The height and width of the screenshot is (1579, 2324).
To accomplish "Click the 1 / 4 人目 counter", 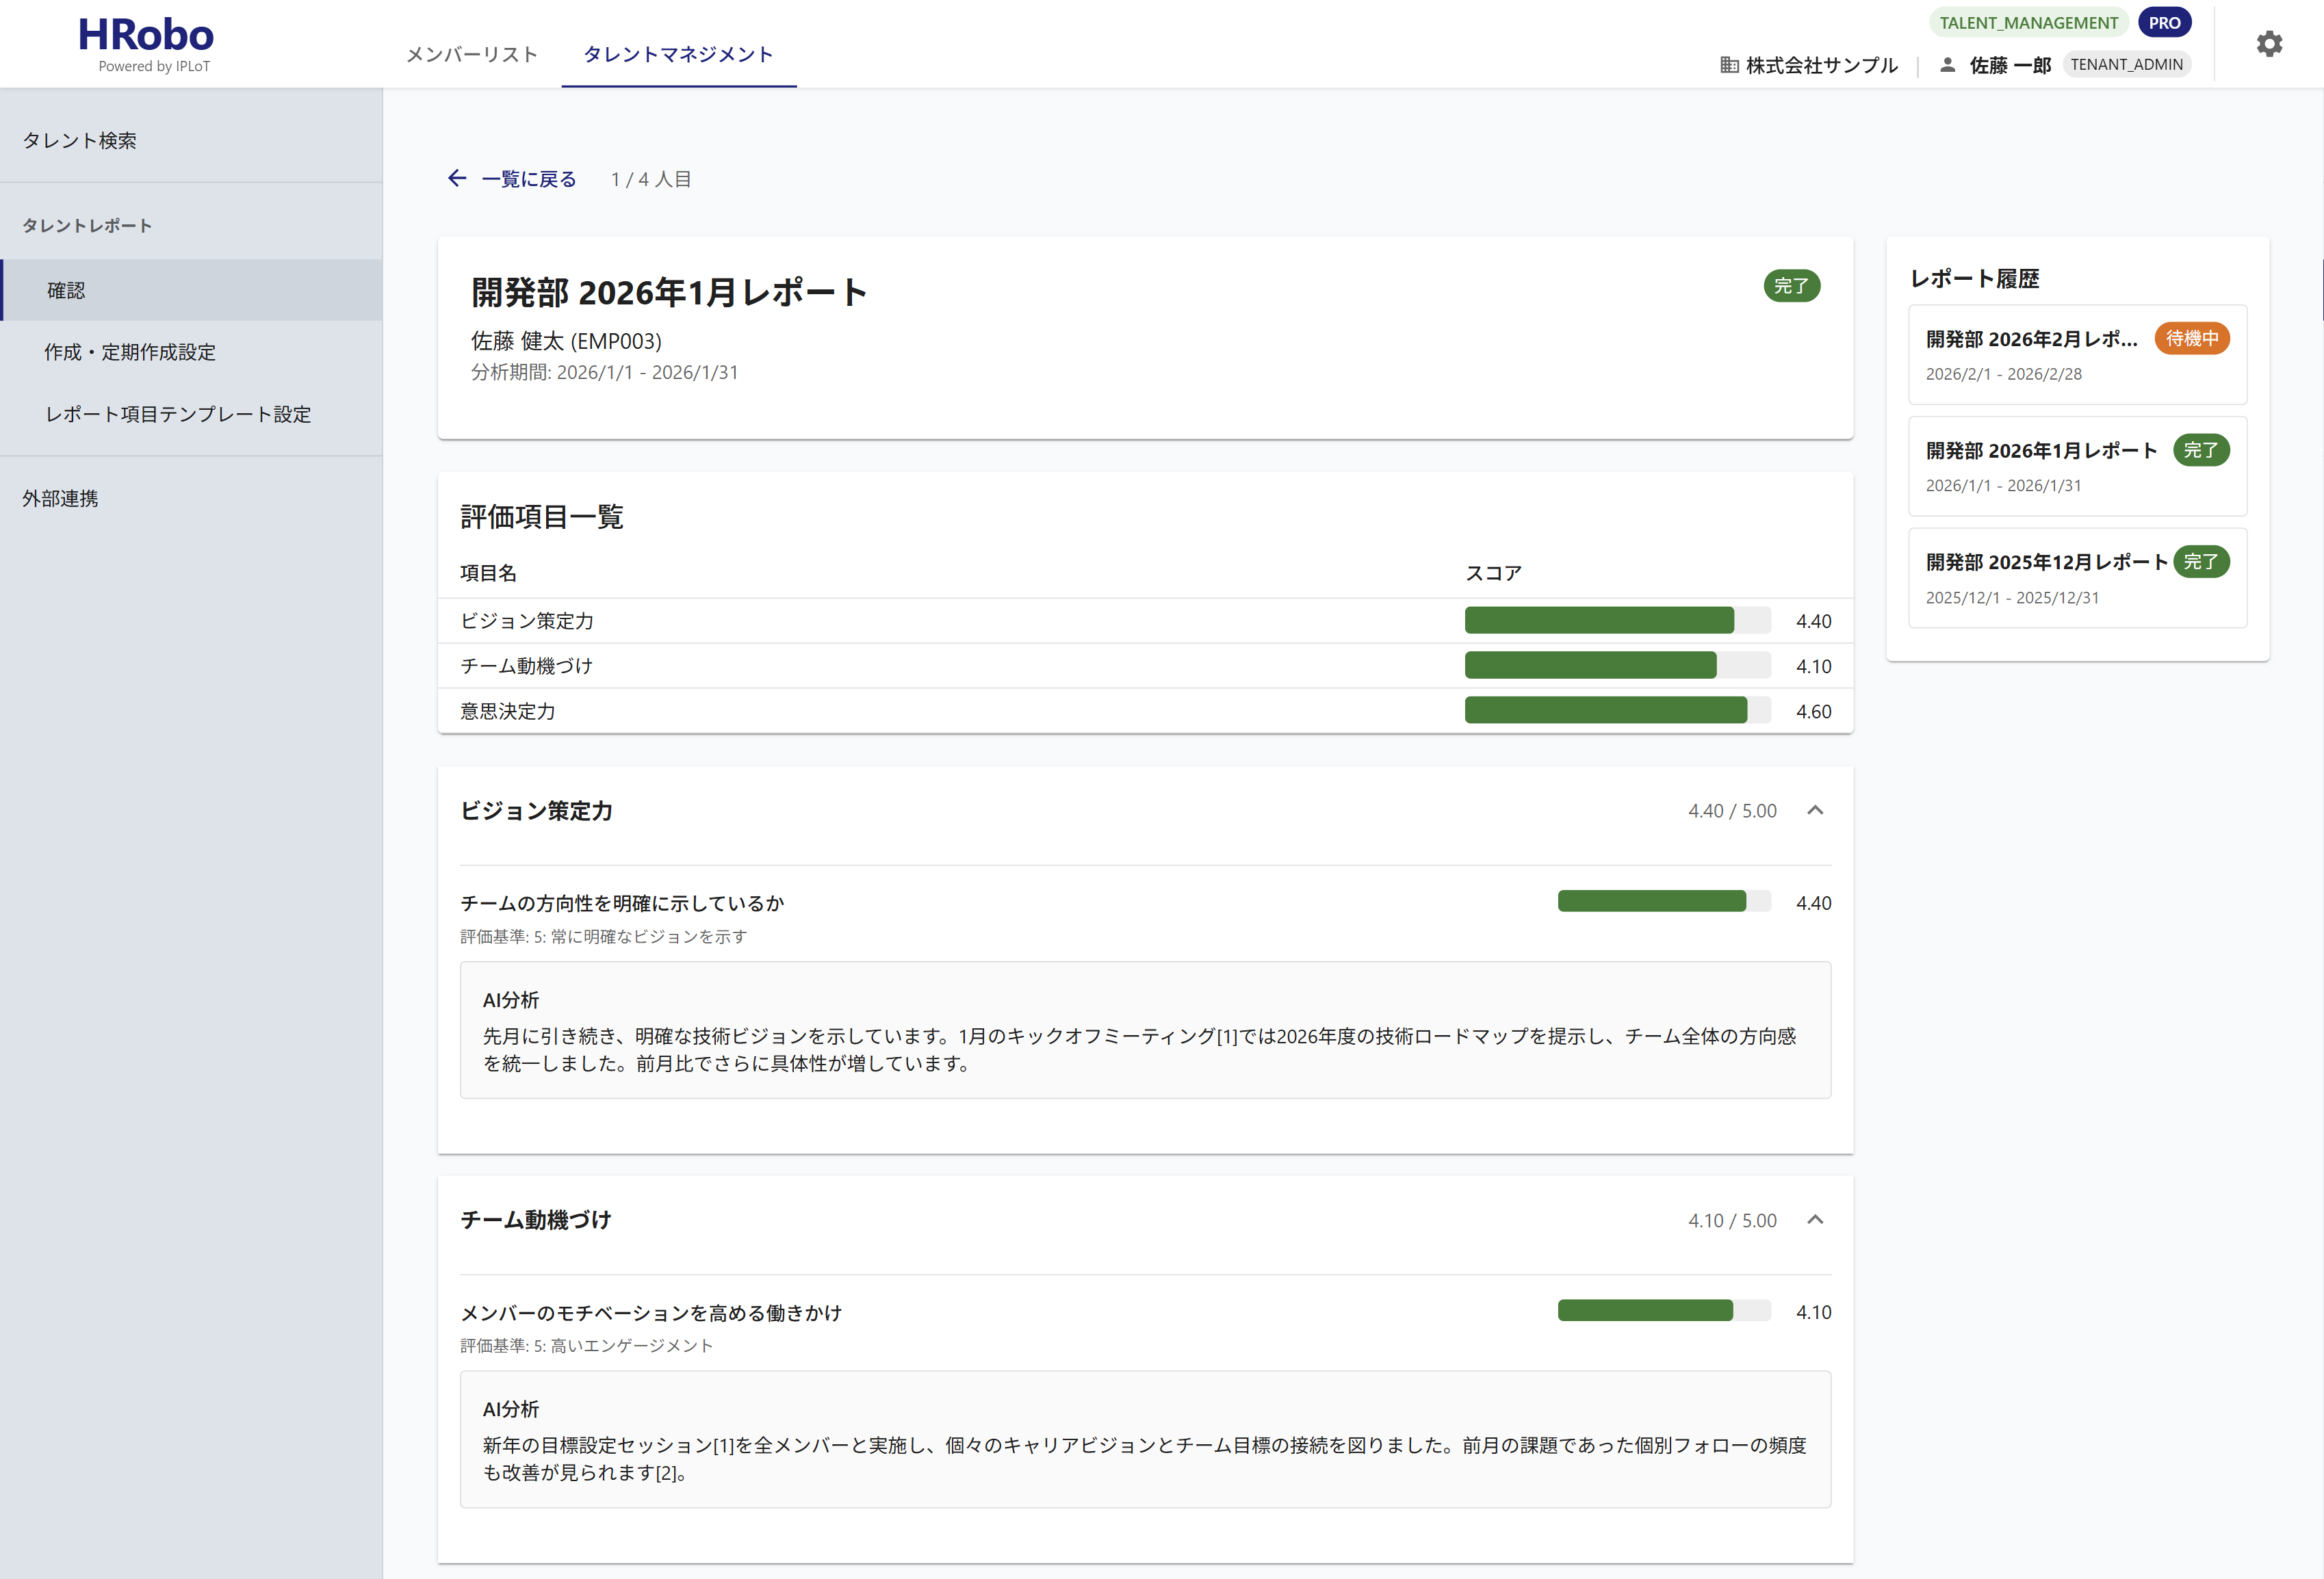I will [x=651, y=179].
